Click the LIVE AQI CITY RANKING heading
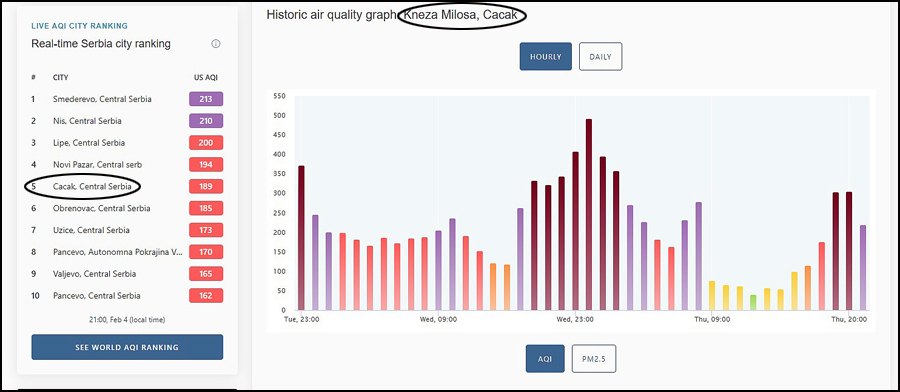 pyautogui.click(x=79, y=26)
